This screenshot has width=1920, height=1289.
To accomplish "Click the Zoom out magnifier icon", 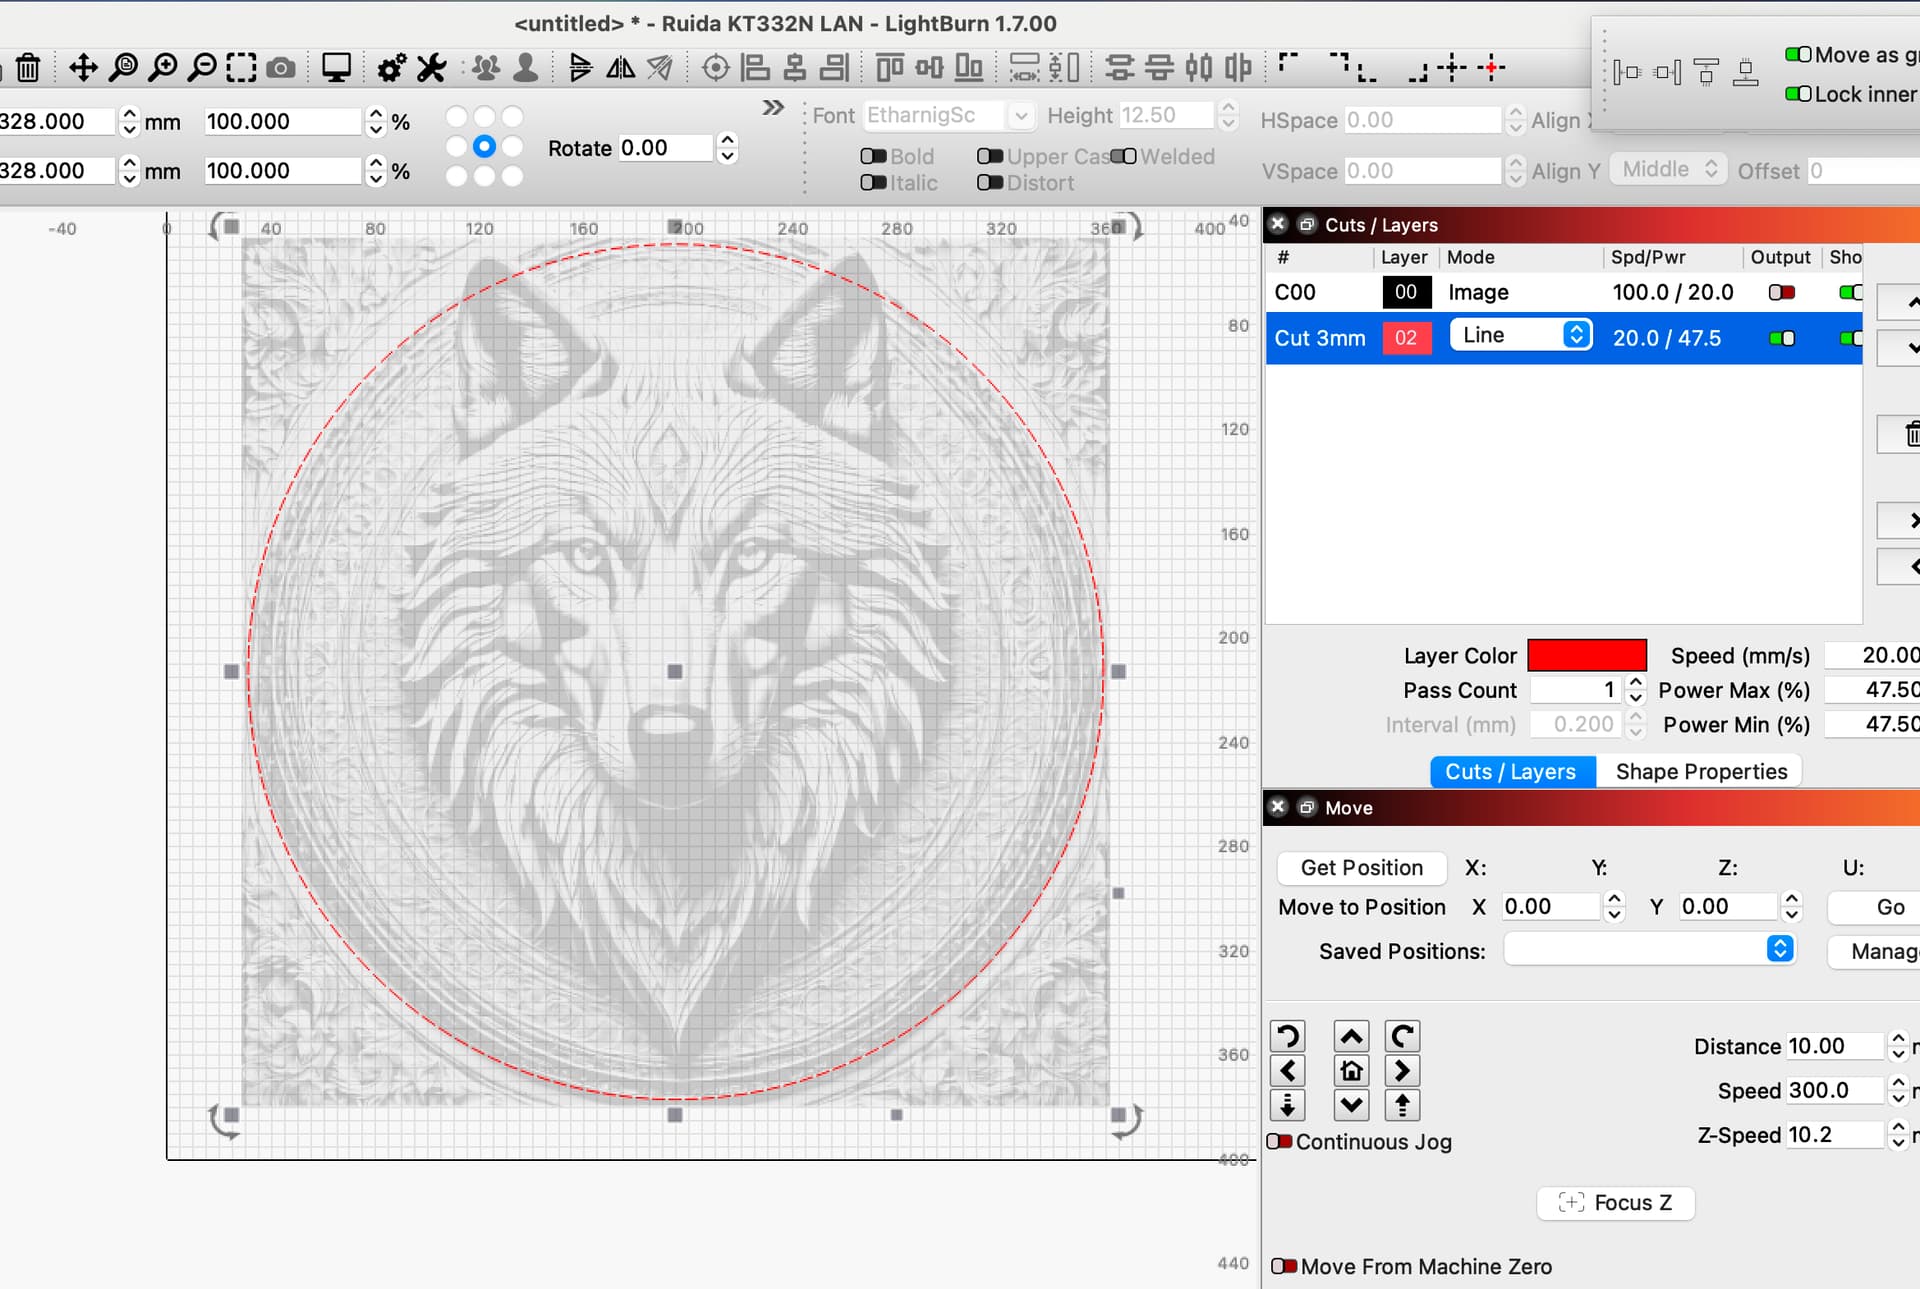I will pyautogui.click(x=202, y=68).
